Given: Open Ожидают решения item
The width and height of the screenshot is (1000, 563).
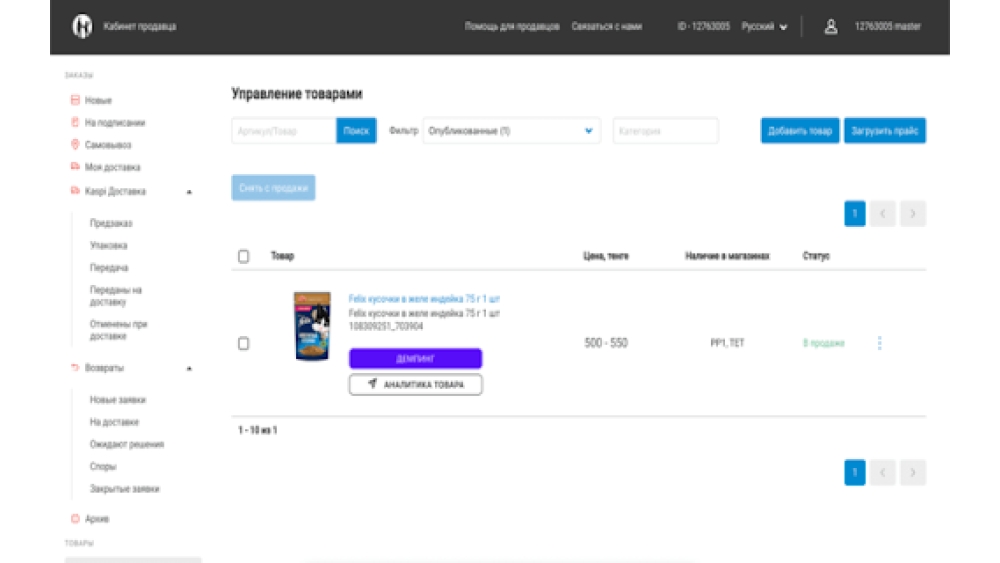Looking at the screenshot, I should (127, 444).
